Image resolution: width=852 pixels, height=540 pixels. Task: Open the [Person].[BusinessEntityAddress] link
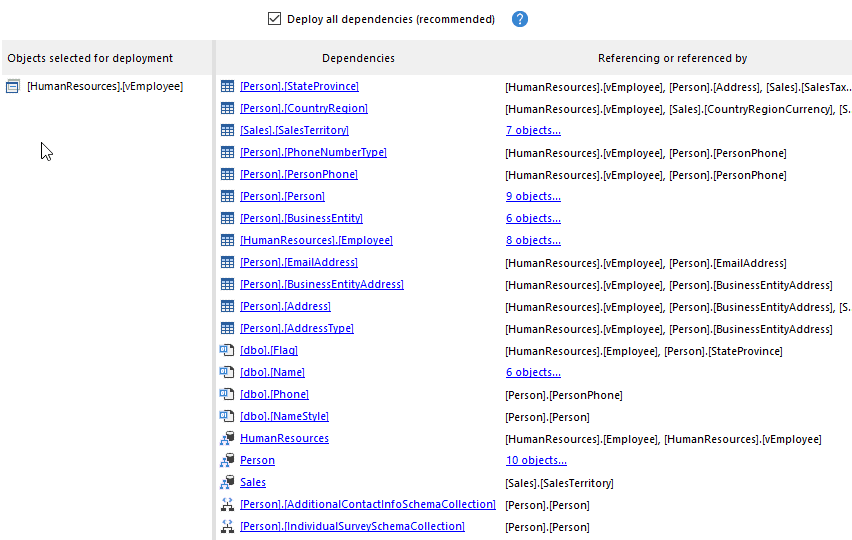(x=321, y=285)
